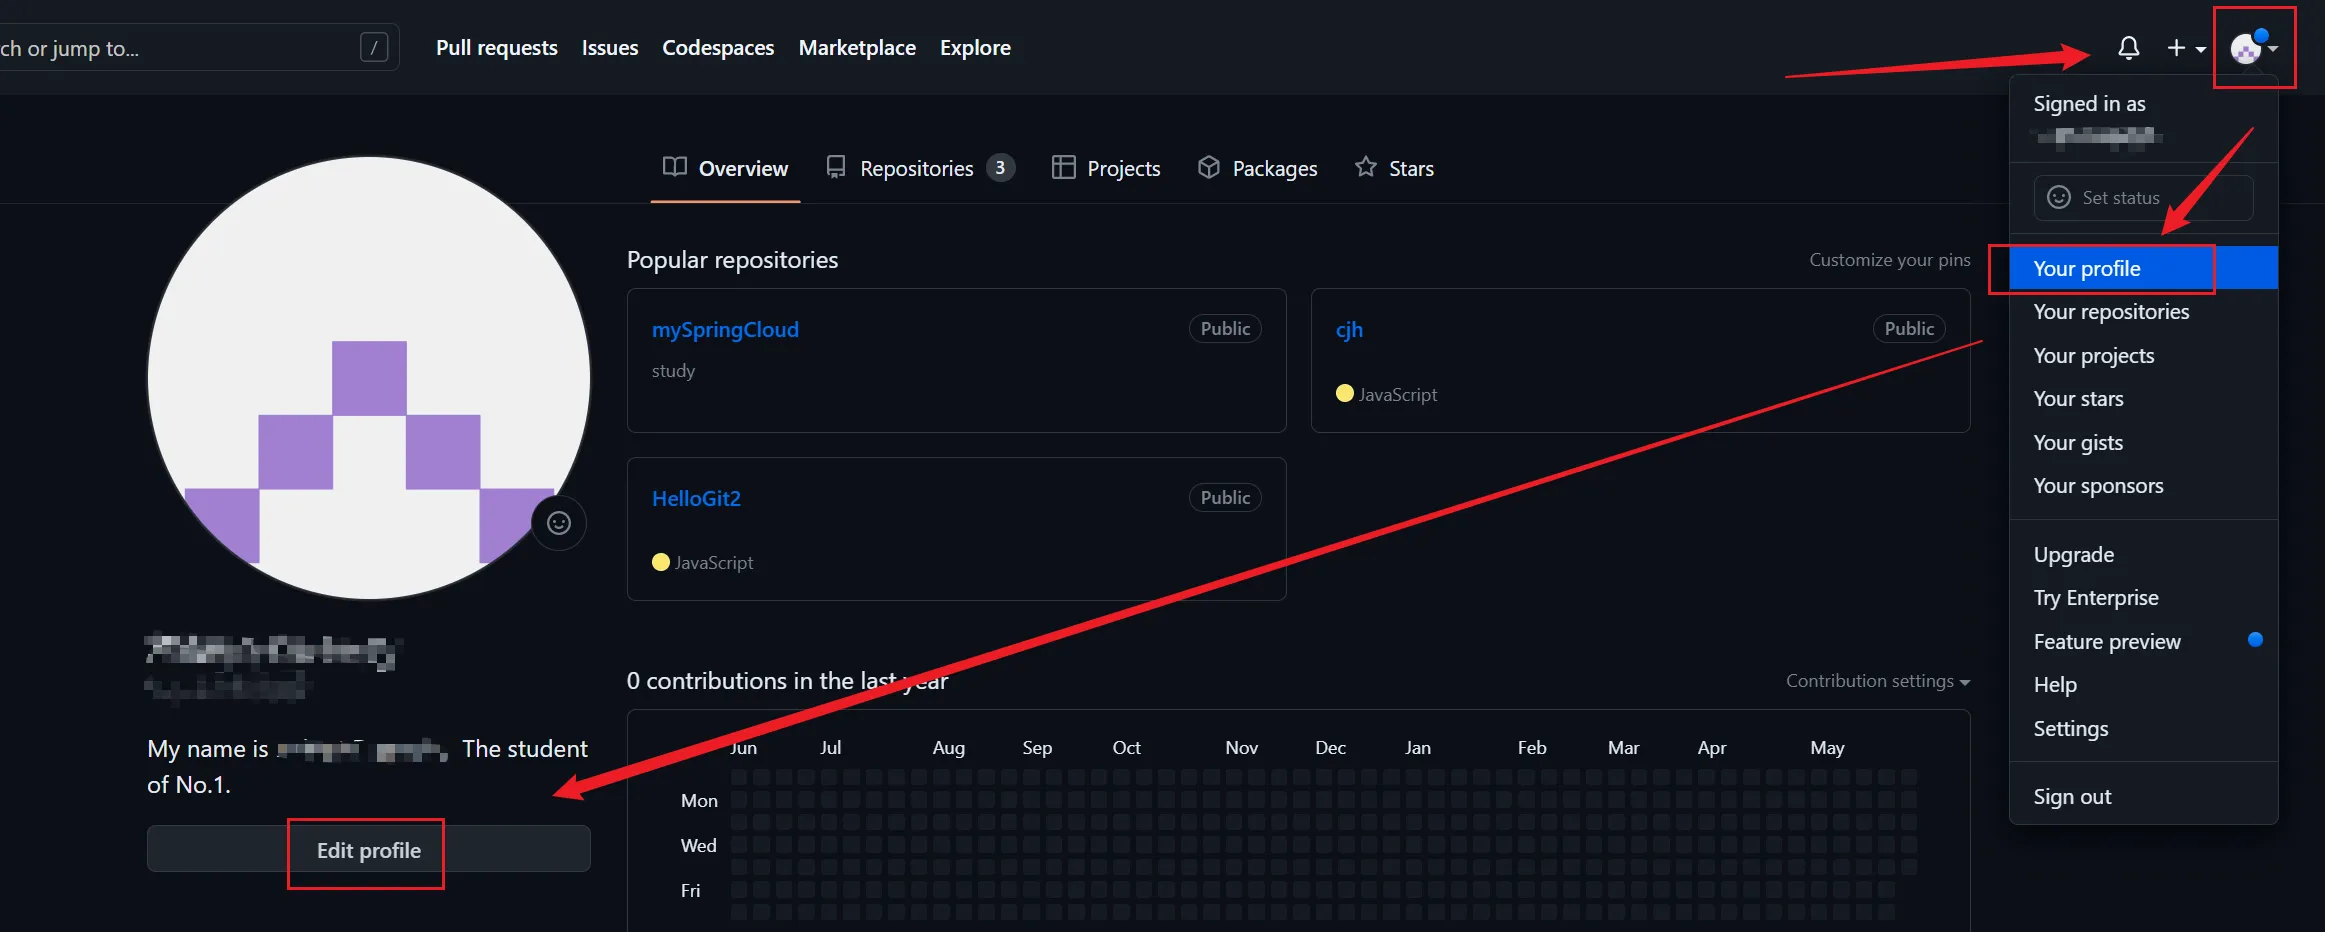Open the Projects tab
2325x932 pixels.
pyautogui.click(x=1106, y=169)
